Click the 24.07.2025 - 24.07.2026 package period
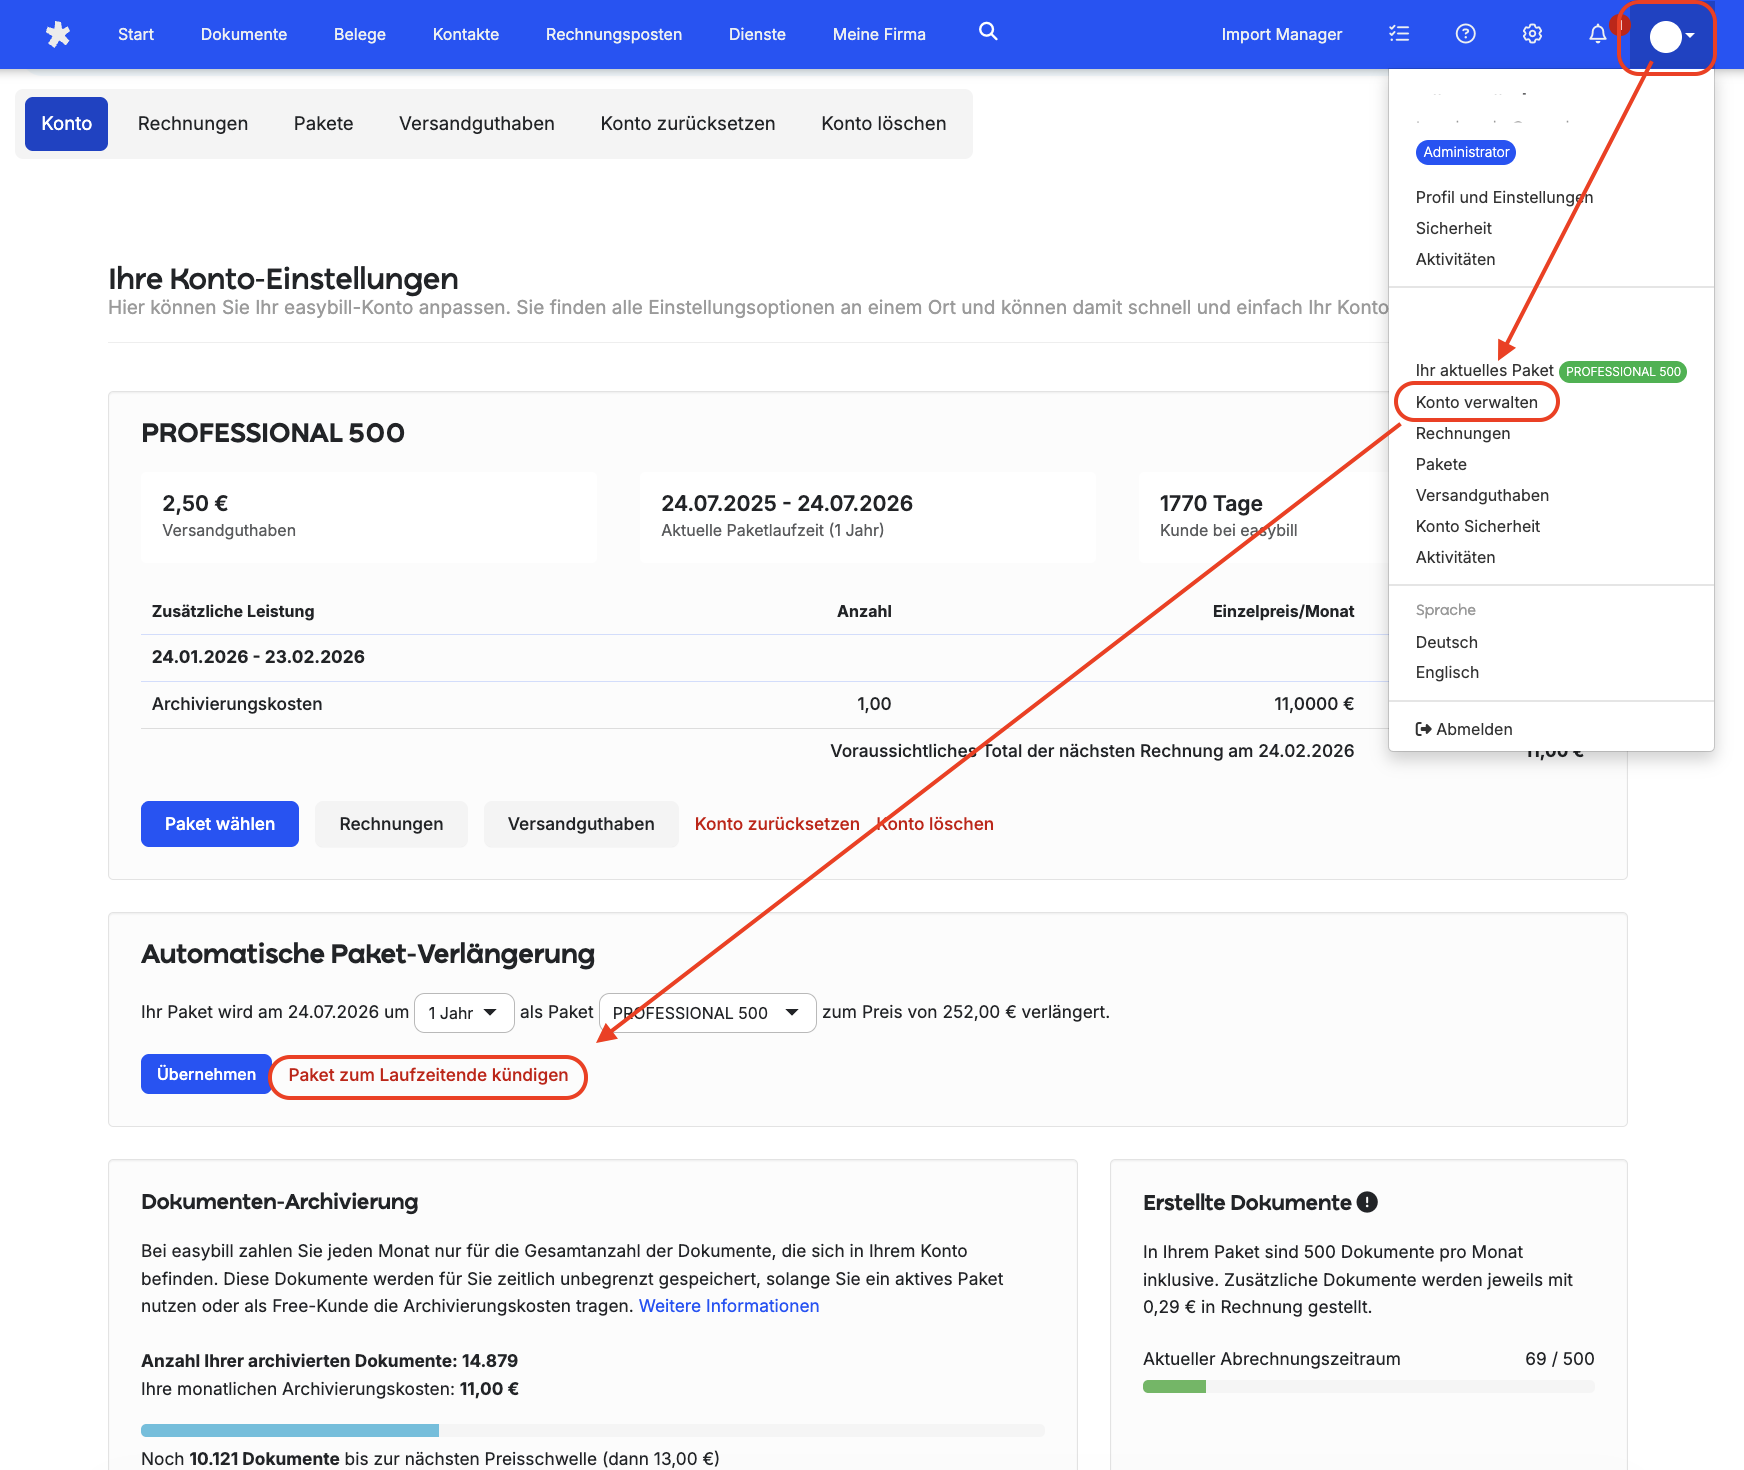 pyautogui.click(x=787, y=503)
